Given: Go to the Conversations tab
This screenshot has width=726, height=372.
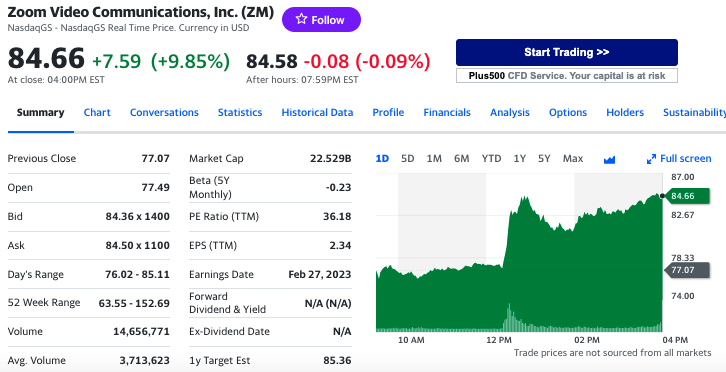Looking at the screenshot, I should coord(164,113).
